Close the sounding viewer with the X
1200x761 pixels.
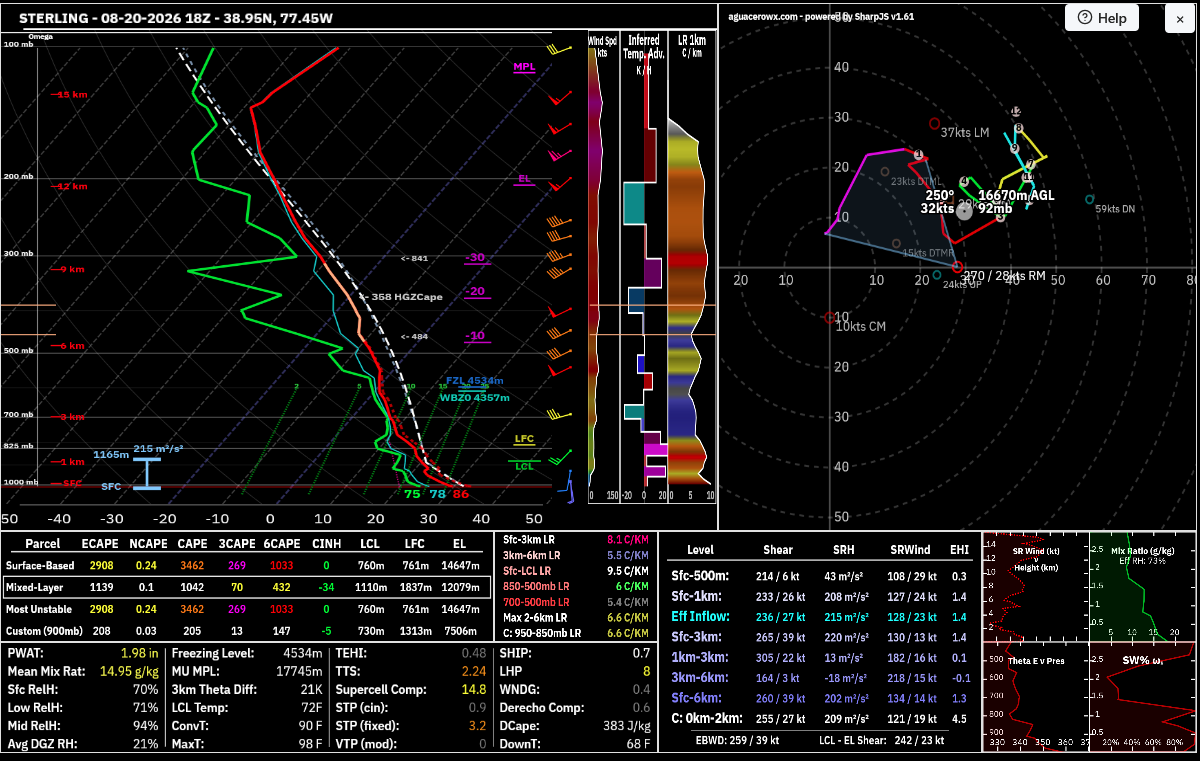(x=1180, y=18)
